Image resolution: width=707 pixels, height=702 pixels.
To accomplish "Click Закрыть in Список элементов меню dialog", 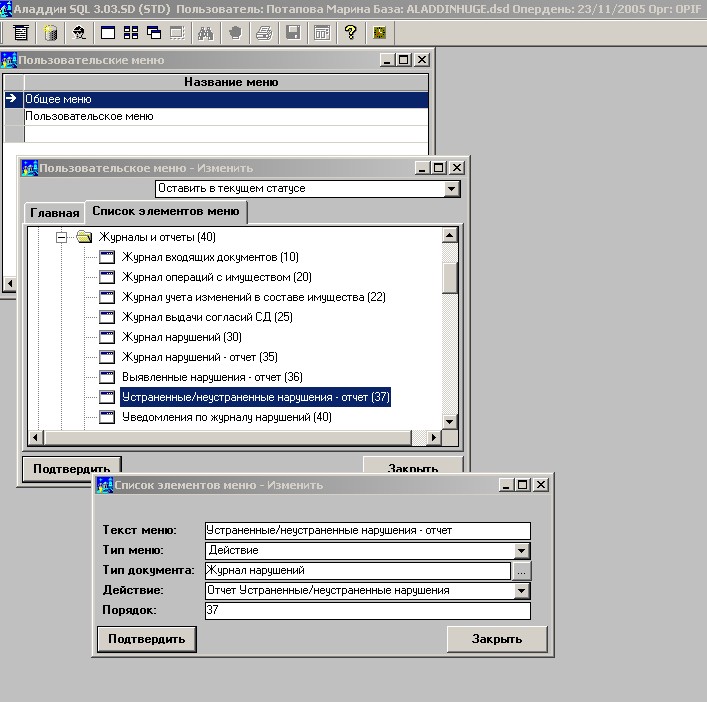I will click(497, 639).
